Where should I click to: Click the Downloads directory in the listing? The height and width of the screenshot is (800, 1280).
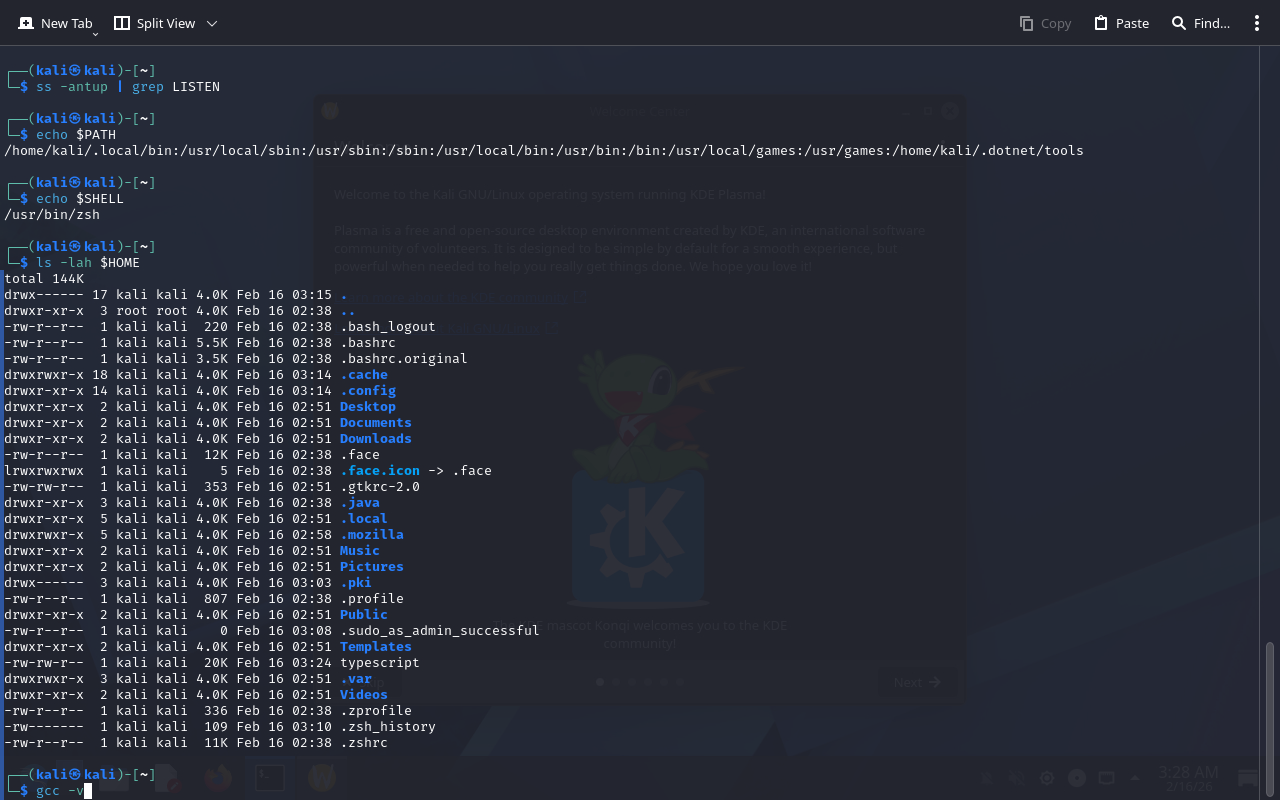coord(375,439)
